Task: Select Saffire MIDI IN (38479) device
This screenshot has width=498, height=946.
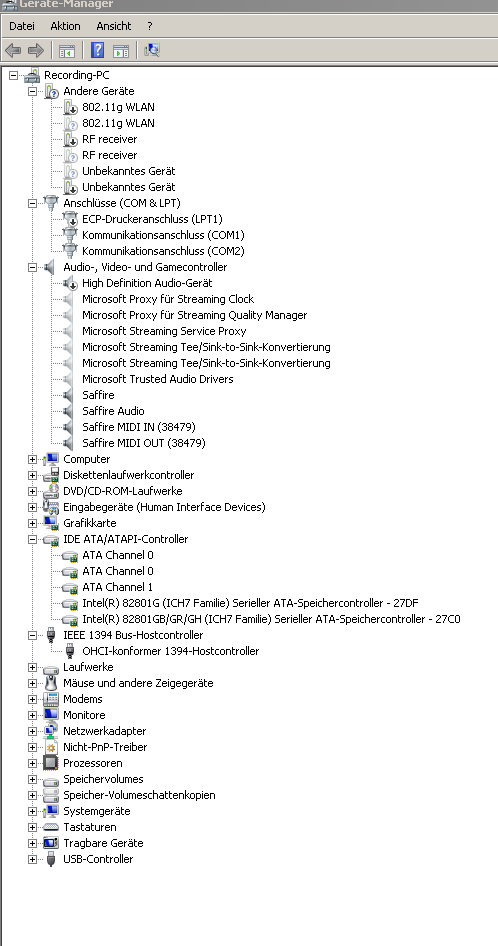Action: [139, 427]
